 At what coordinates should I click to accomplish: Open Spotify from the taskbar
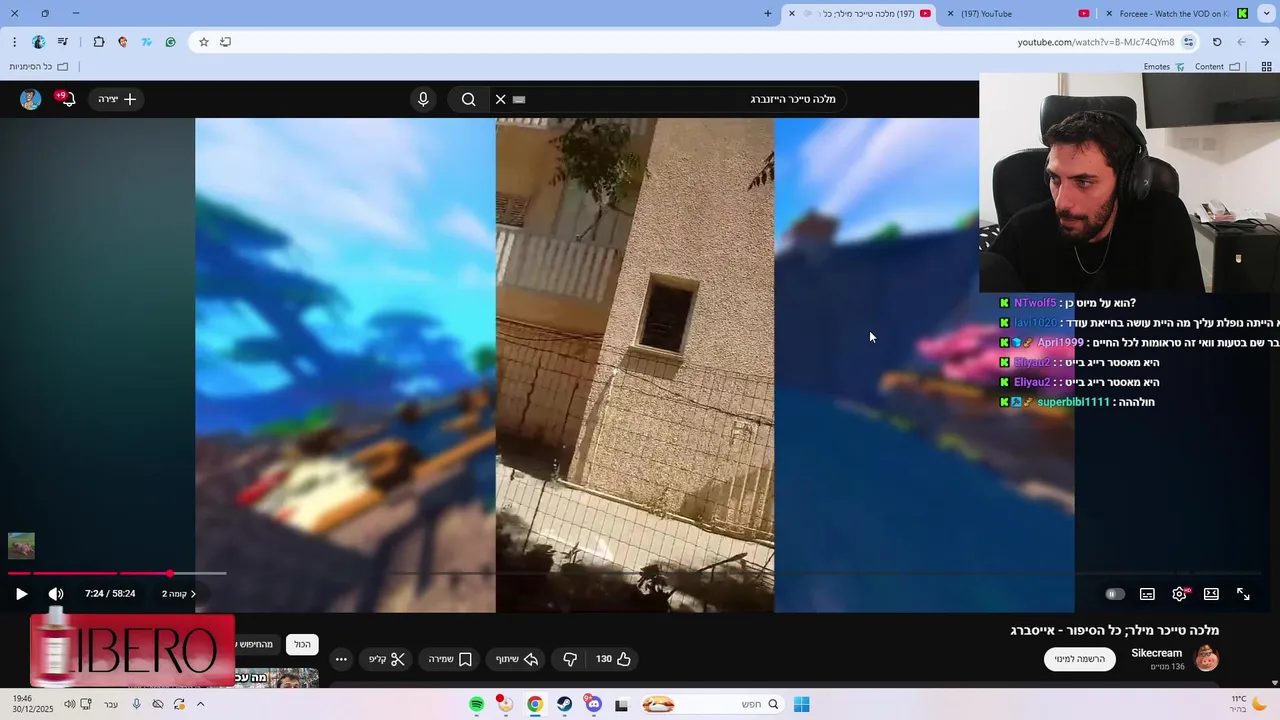click(477, 705)
